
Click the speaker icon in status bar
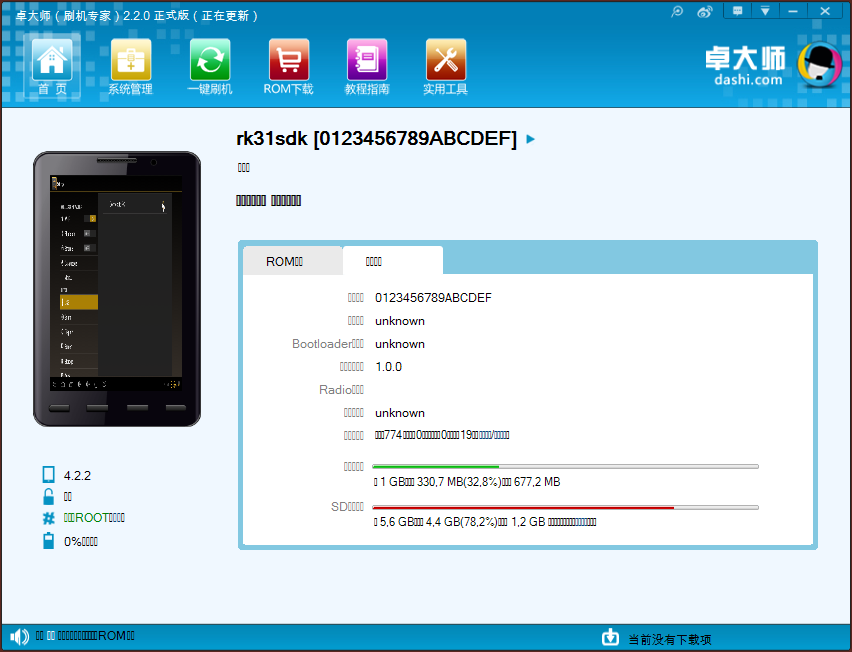20,636
